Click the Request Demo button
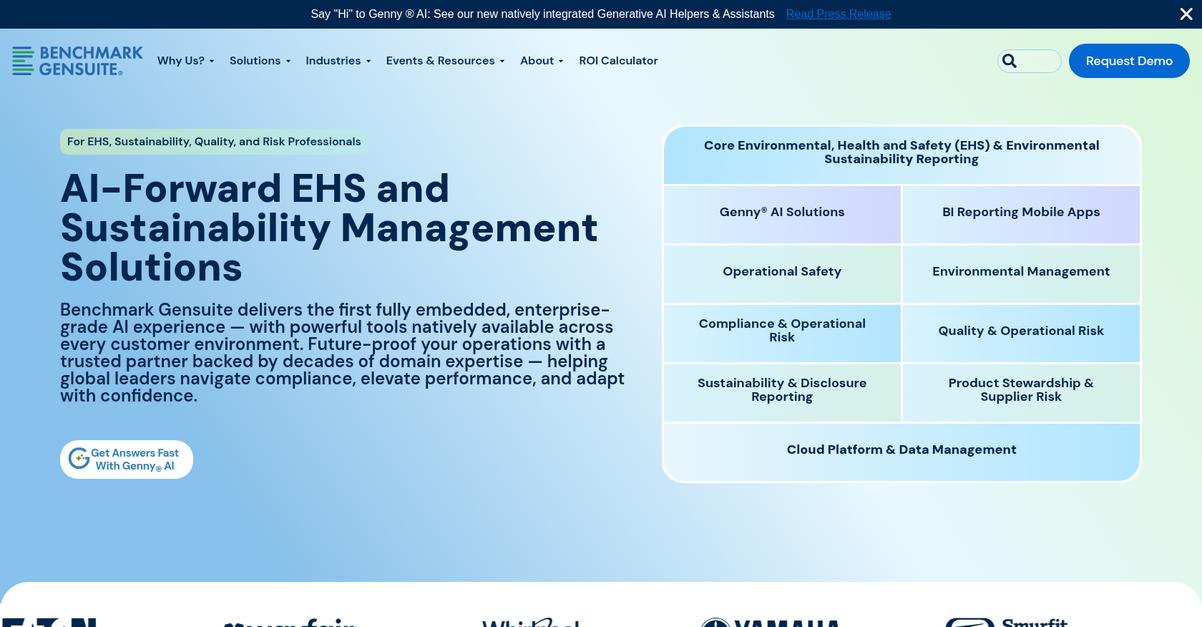The height and width of the screenshot is (627, 1202). 1129,61
